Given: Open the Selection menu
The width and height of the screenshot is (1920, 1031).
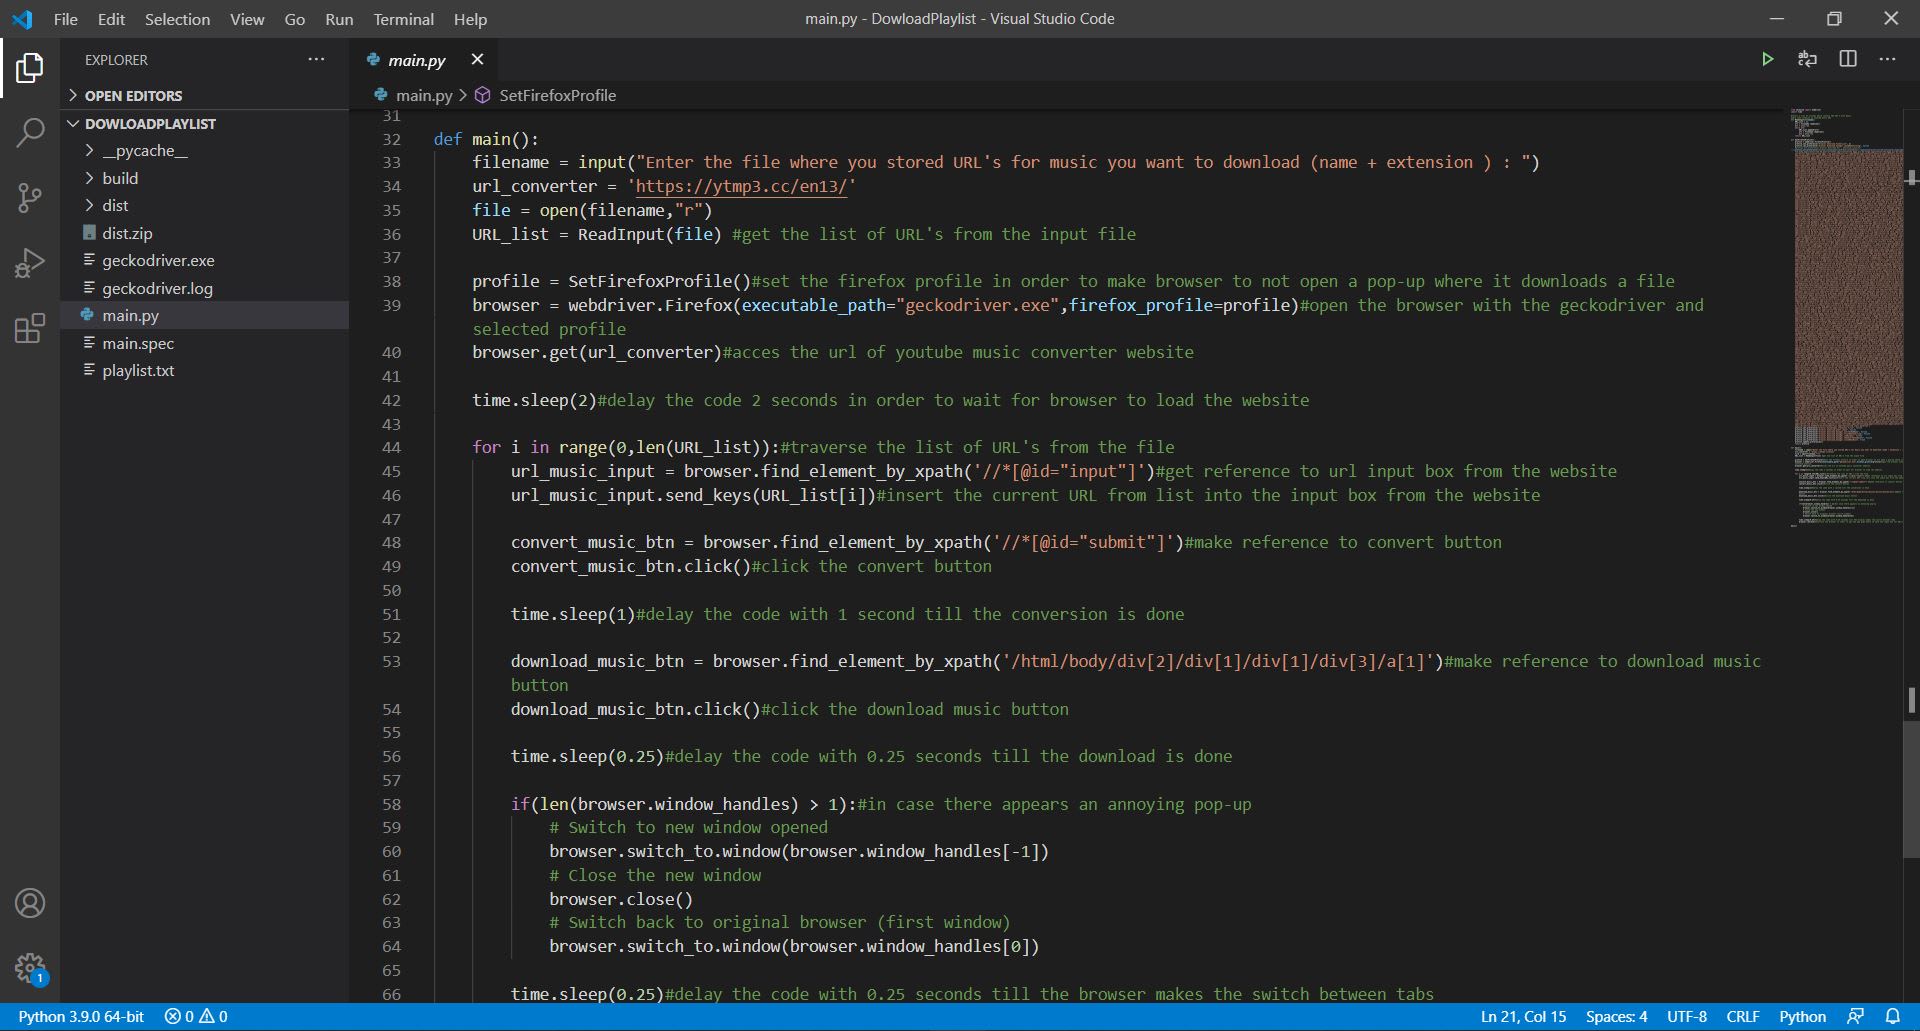Looking at the screenshot, I should click(177, 19).
